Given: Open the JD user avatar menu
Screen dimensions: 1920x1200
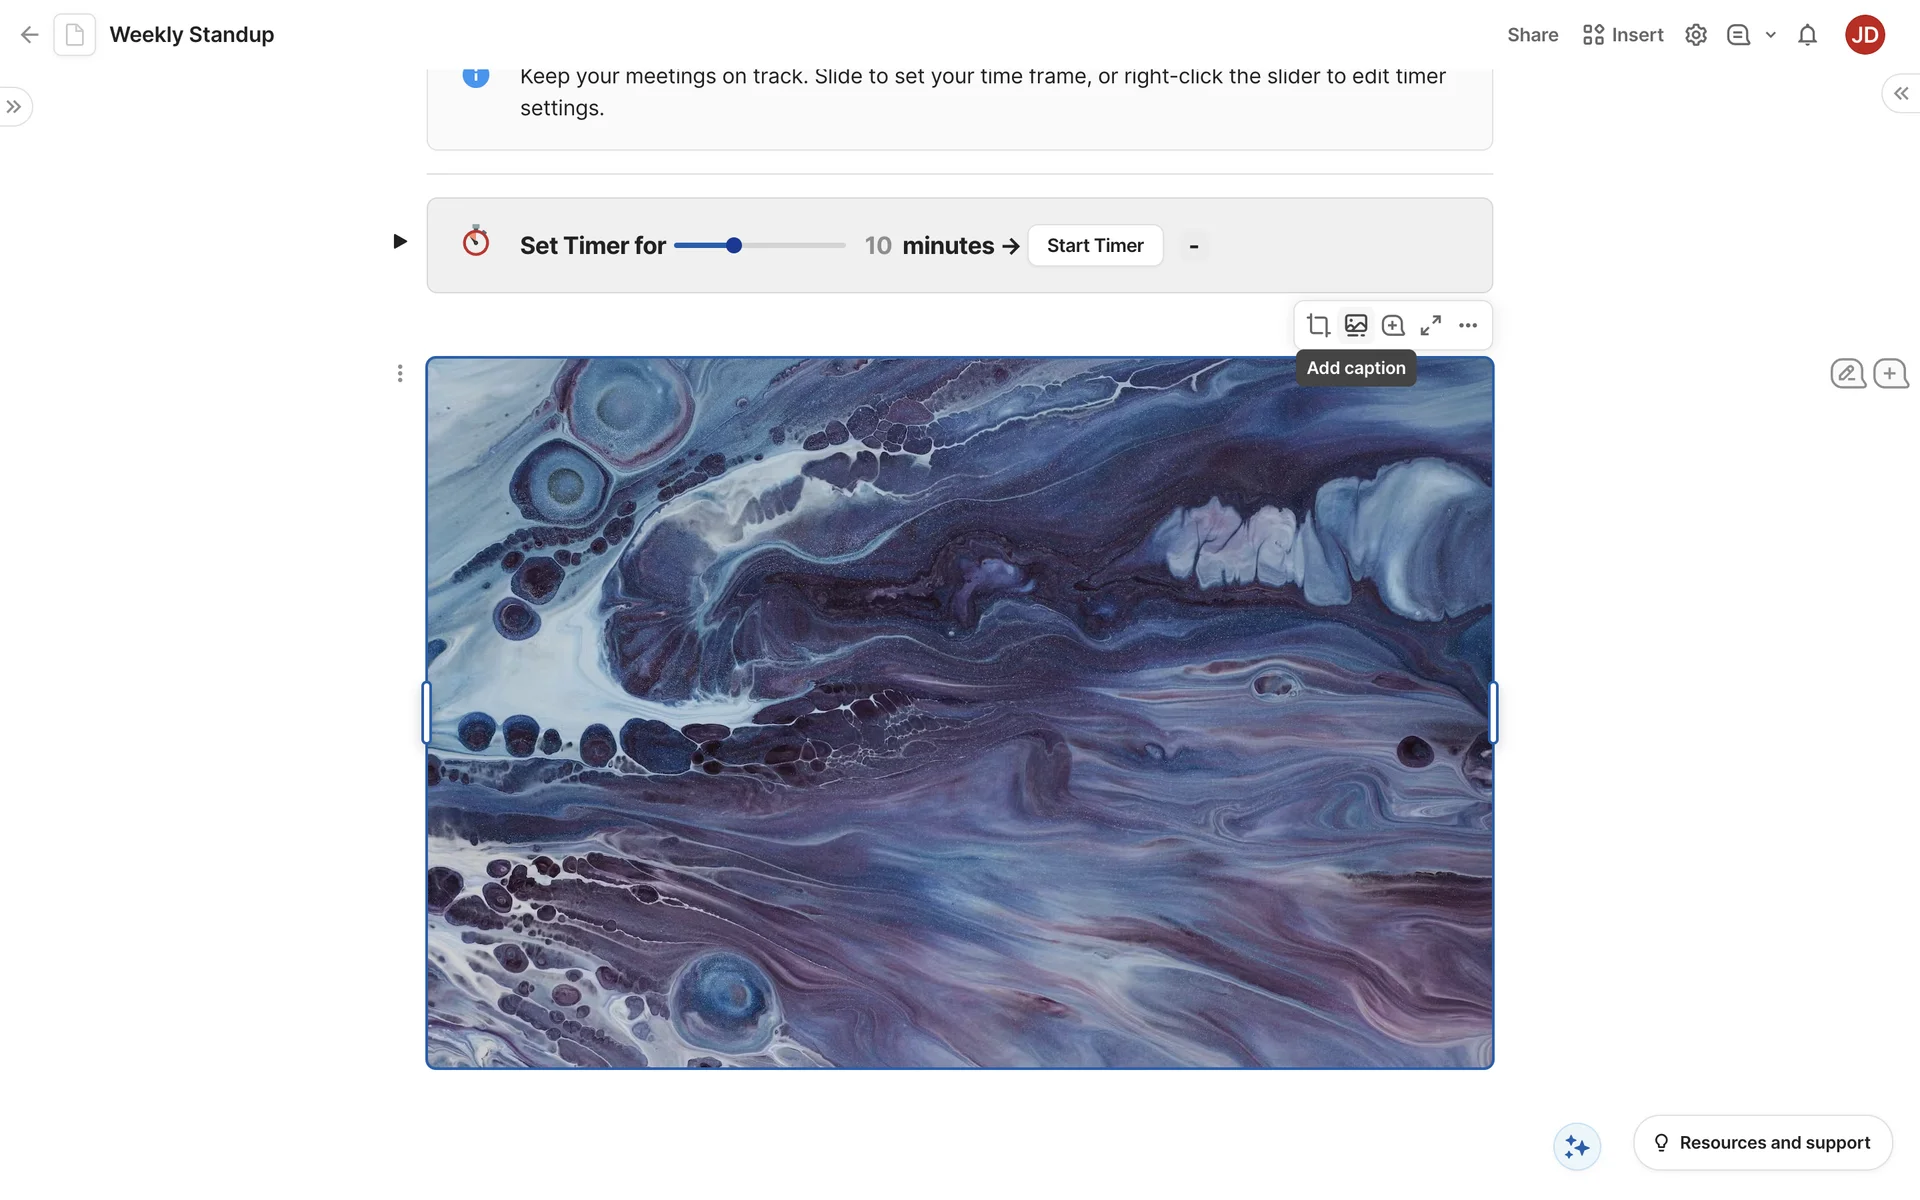Looking at the screenshot, I should pyautogui.click(x=1864, y=35).
